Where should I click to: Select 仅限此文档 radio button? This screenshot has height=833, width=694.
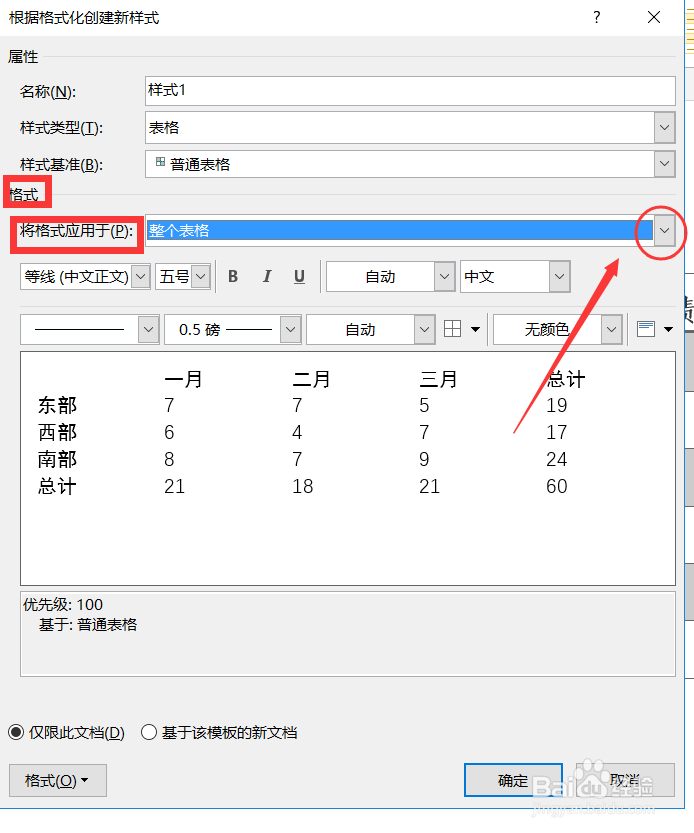[x=16, y=733]
